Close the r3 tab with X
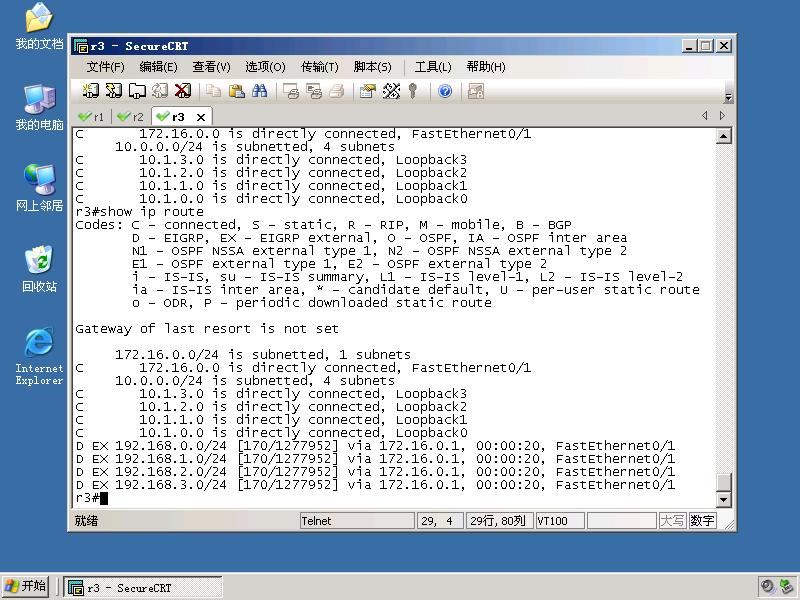 pyautogui.click(x=201, y=117)
